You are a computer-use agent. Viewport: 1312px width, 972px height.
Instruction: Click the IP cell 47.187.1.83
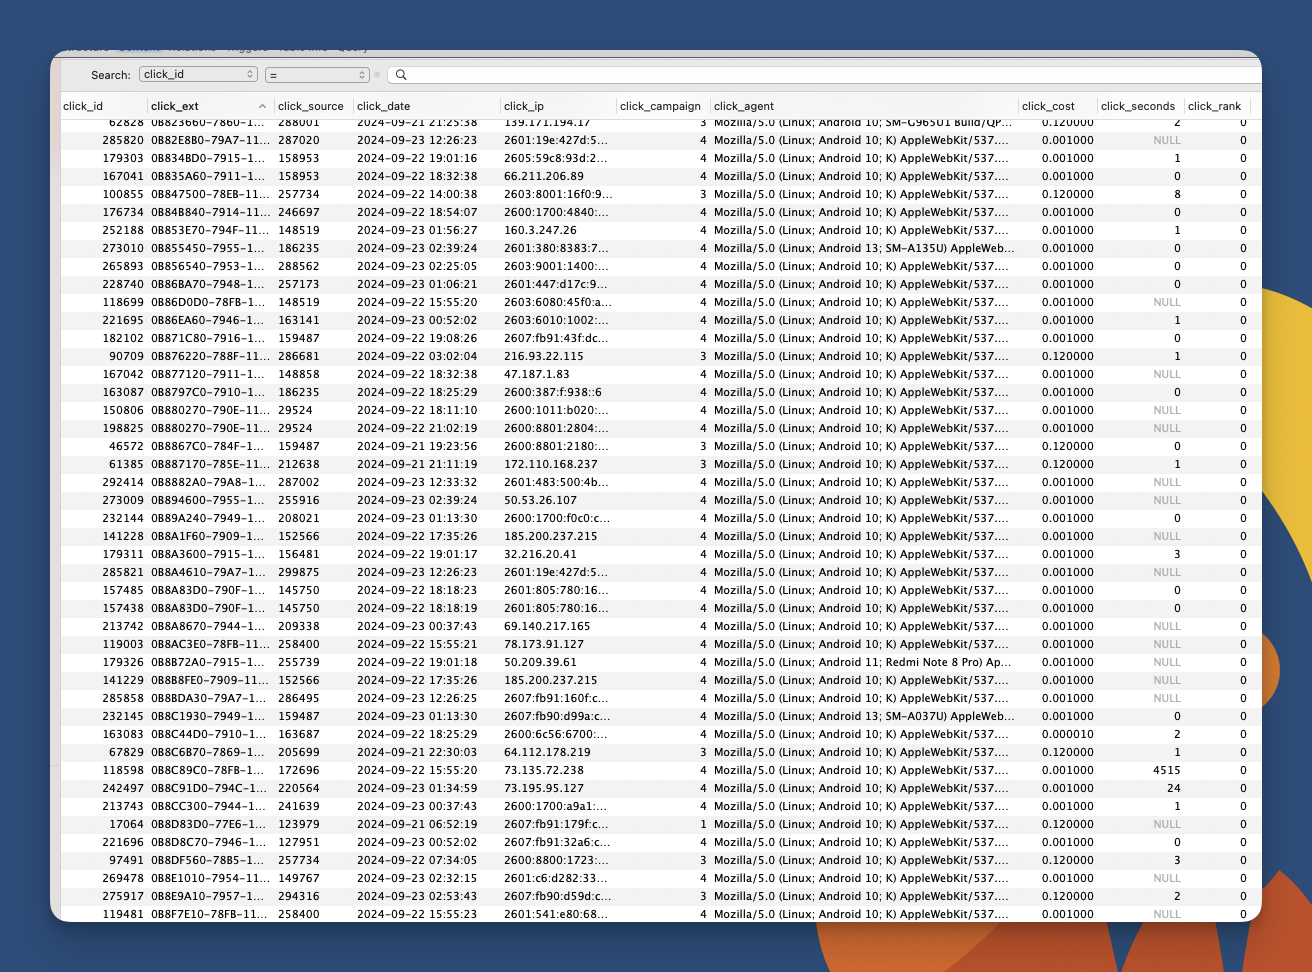[x=537, y=374]
